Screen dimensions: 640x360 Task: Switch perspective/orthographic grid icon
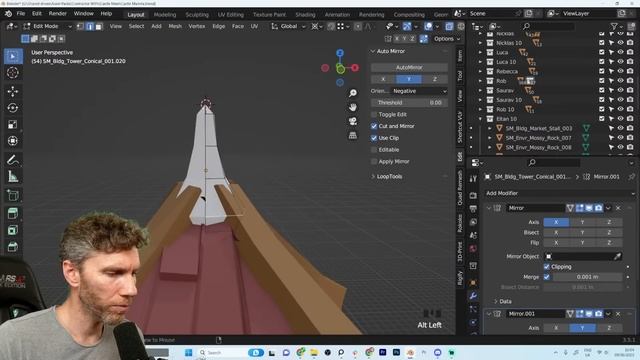click(x=353, y=135)
